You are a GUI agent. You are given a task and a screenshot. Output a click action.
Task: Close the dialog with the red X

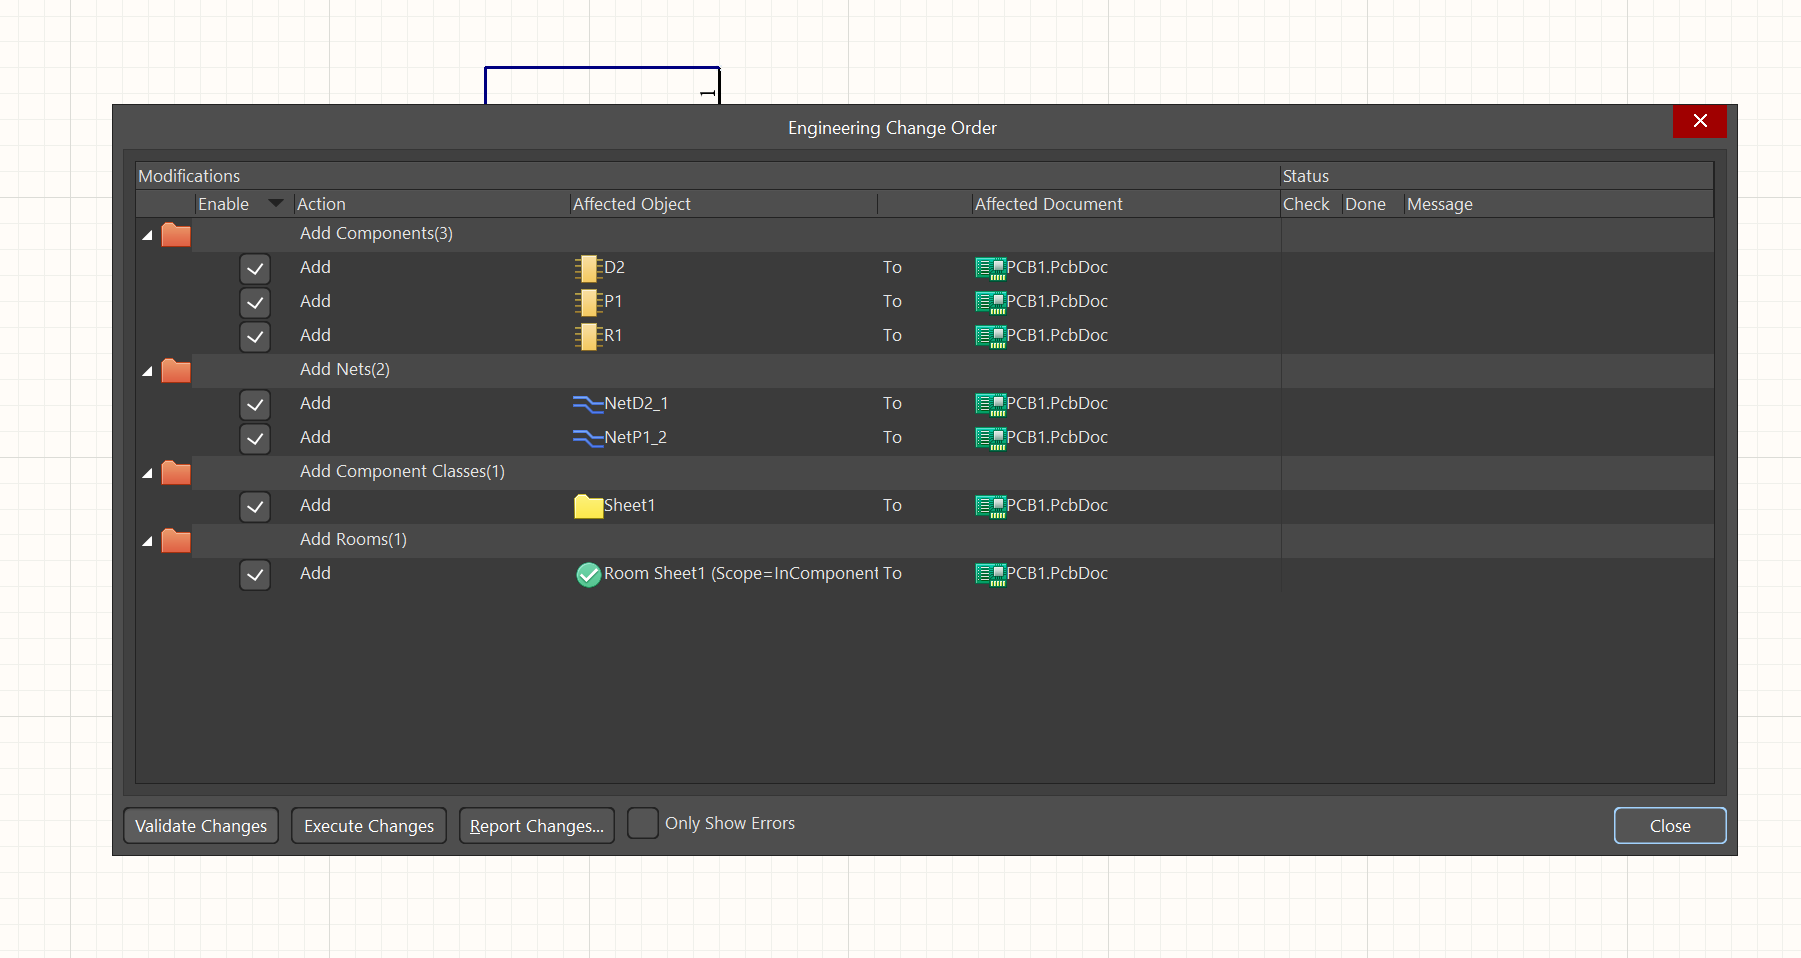(1700, 121)
